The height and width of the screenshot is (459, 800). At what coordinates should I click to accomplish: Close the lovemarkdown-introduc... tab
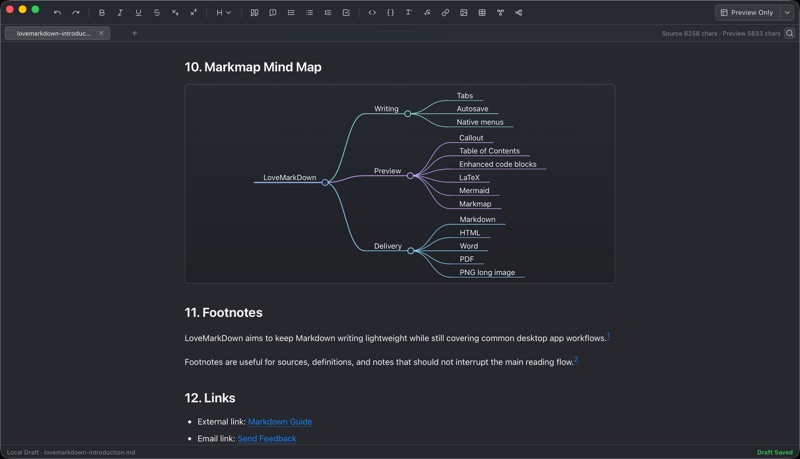[x=101, y=33]
